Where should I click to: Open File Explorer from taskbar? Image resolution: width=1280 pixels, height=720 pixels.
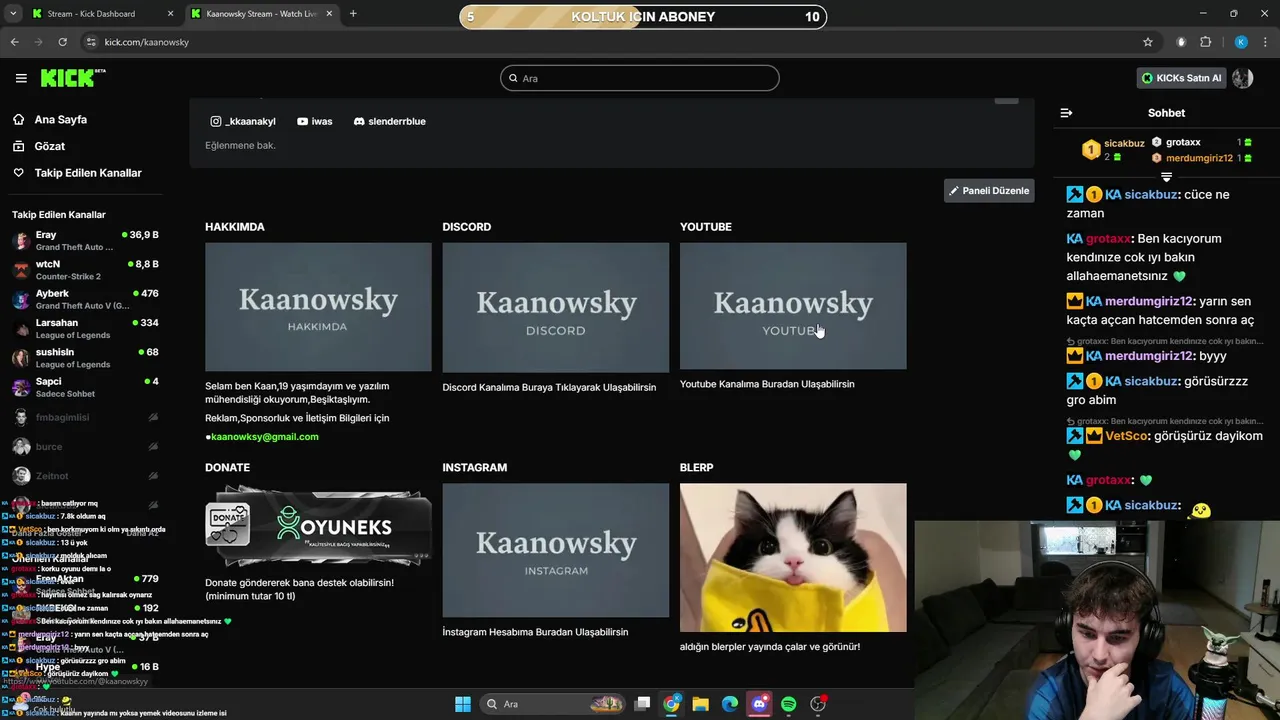click(701, 704)
